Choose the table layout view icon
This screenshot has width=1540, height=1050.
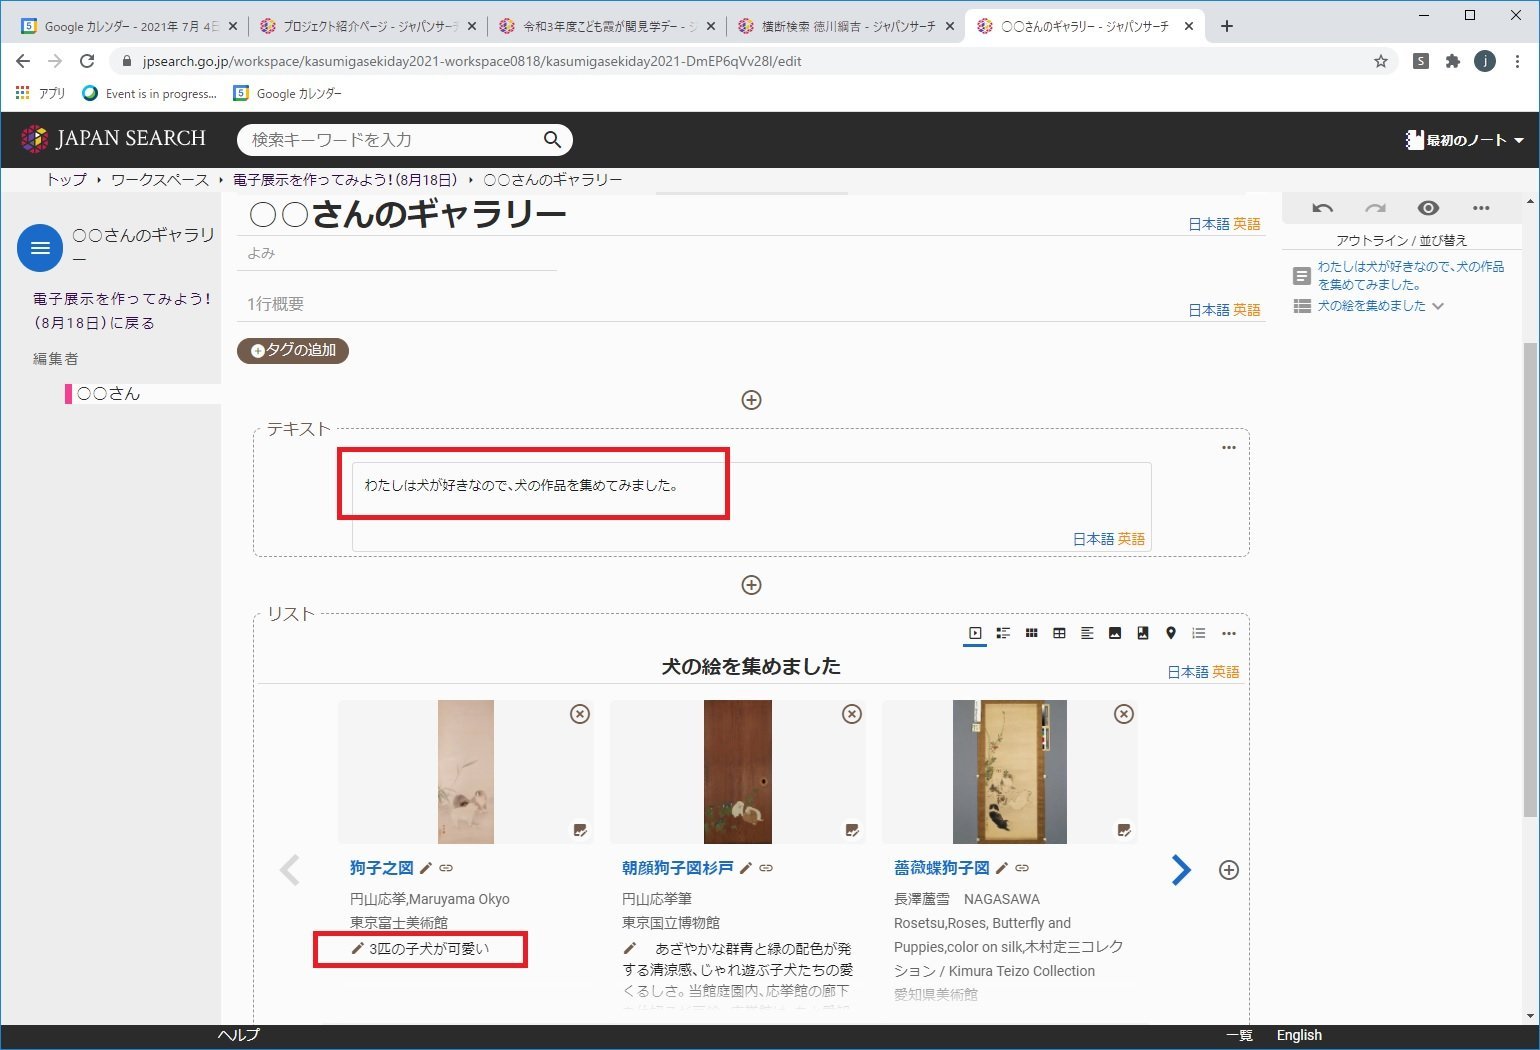(x=1059, y=633)
